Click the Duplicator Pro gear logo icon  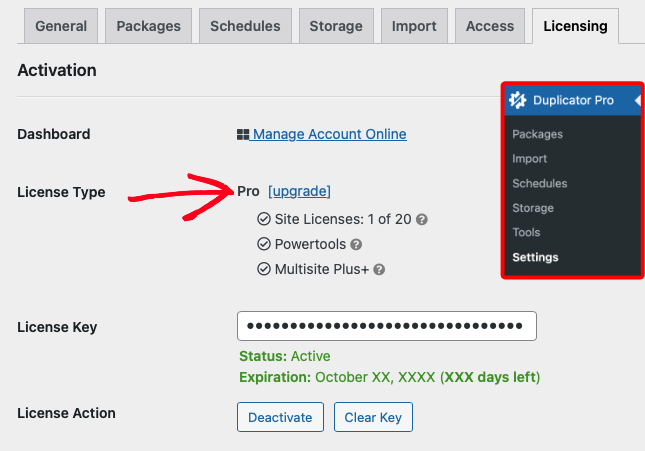(517, 100)
